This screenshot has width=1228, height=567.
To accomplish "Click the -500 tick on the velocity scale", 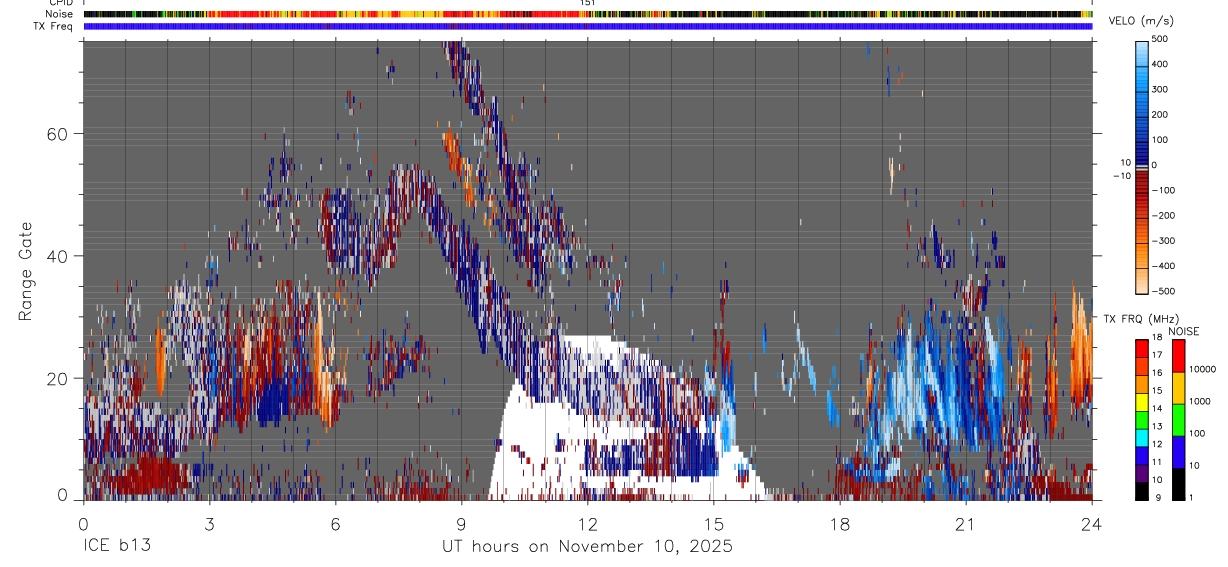I will click(1165, 292).
